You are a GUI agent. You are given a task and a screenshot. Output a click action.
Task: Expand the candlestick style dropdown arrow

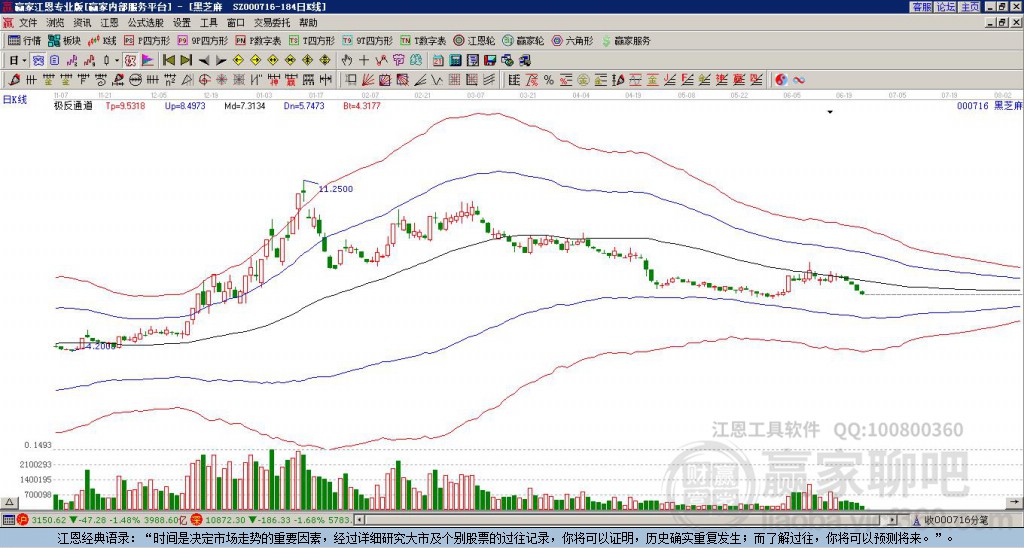pyautogui.click(x=117, y=60)
